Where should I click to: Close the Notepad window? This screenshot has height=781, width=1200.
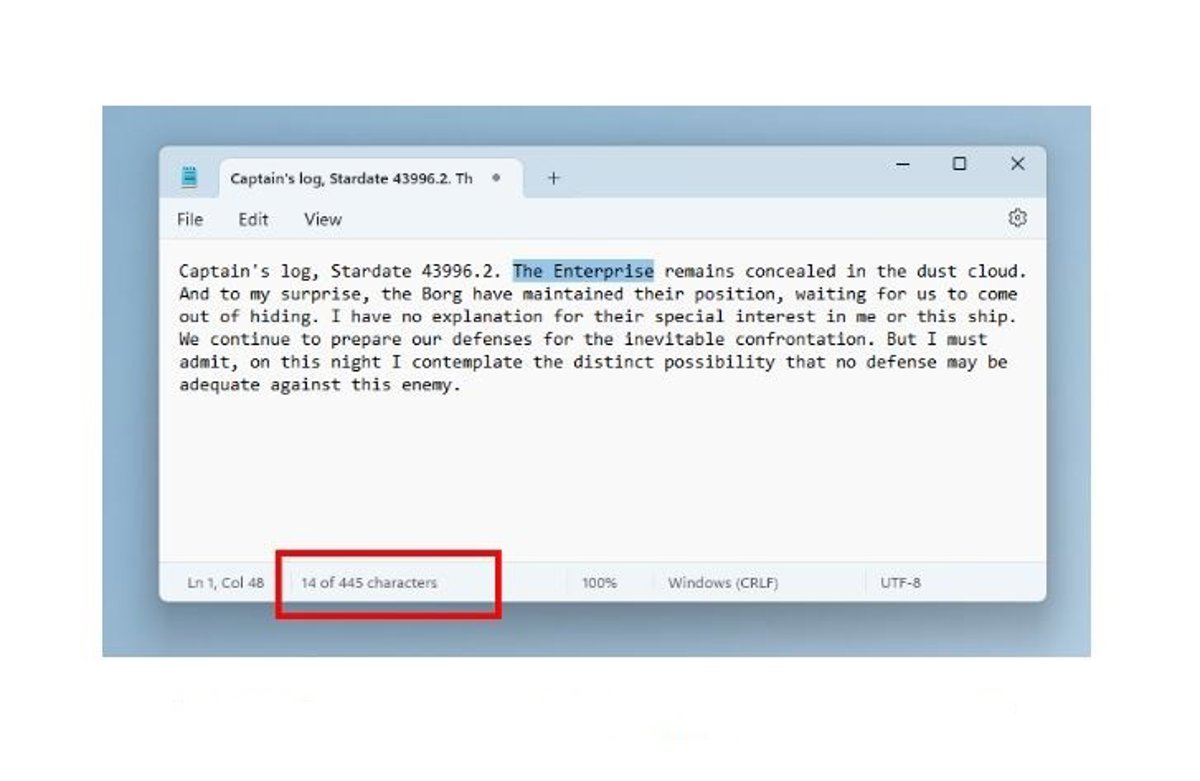point(1017,164)
